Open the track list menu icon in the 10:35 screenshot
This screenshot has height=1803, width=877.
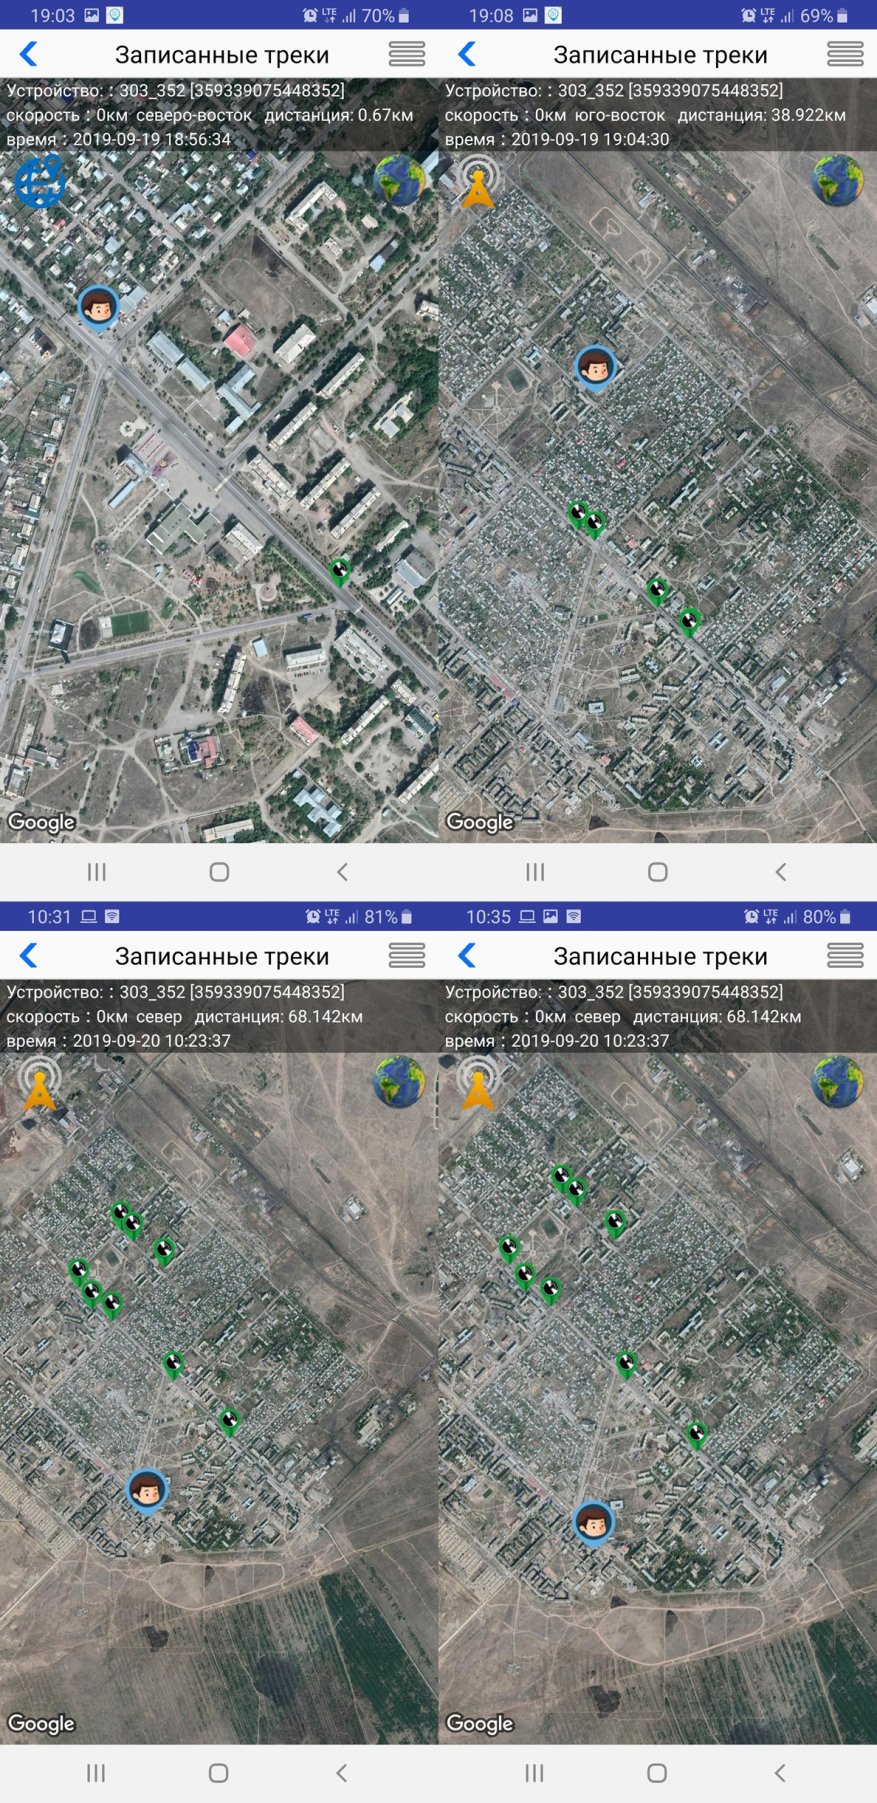[845, 956]
